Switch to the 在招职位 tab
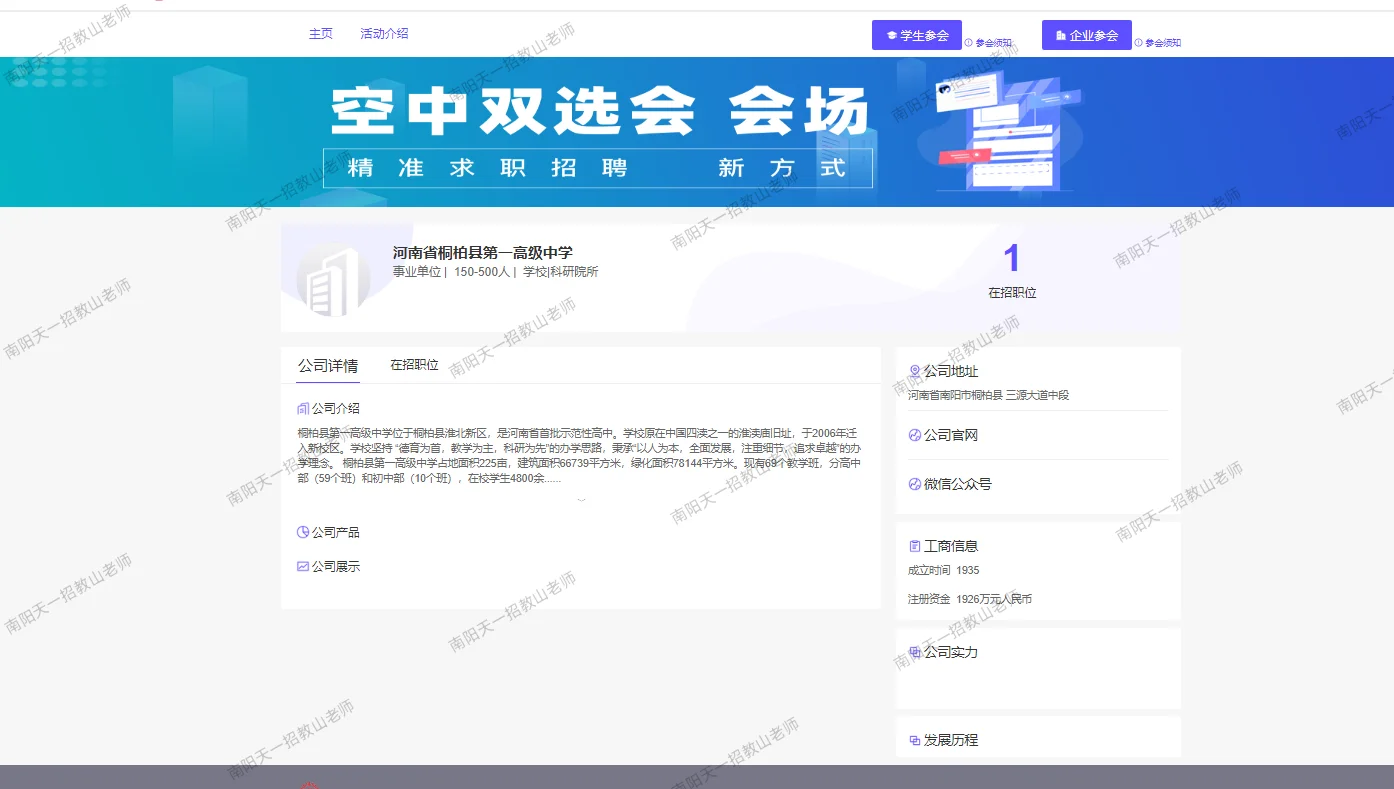The height and width of the screenshot is (789, 1394). tap(412, 365)
